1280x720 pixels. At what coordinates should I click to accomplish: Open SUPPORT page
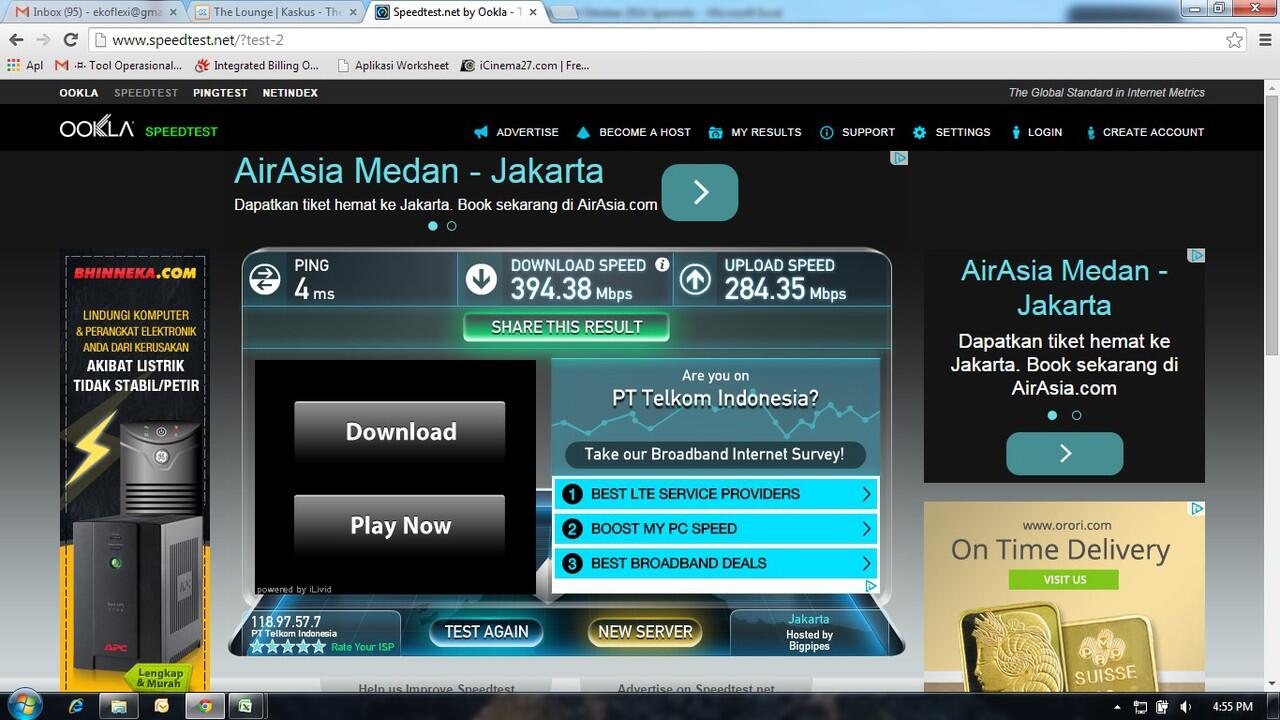857,132
